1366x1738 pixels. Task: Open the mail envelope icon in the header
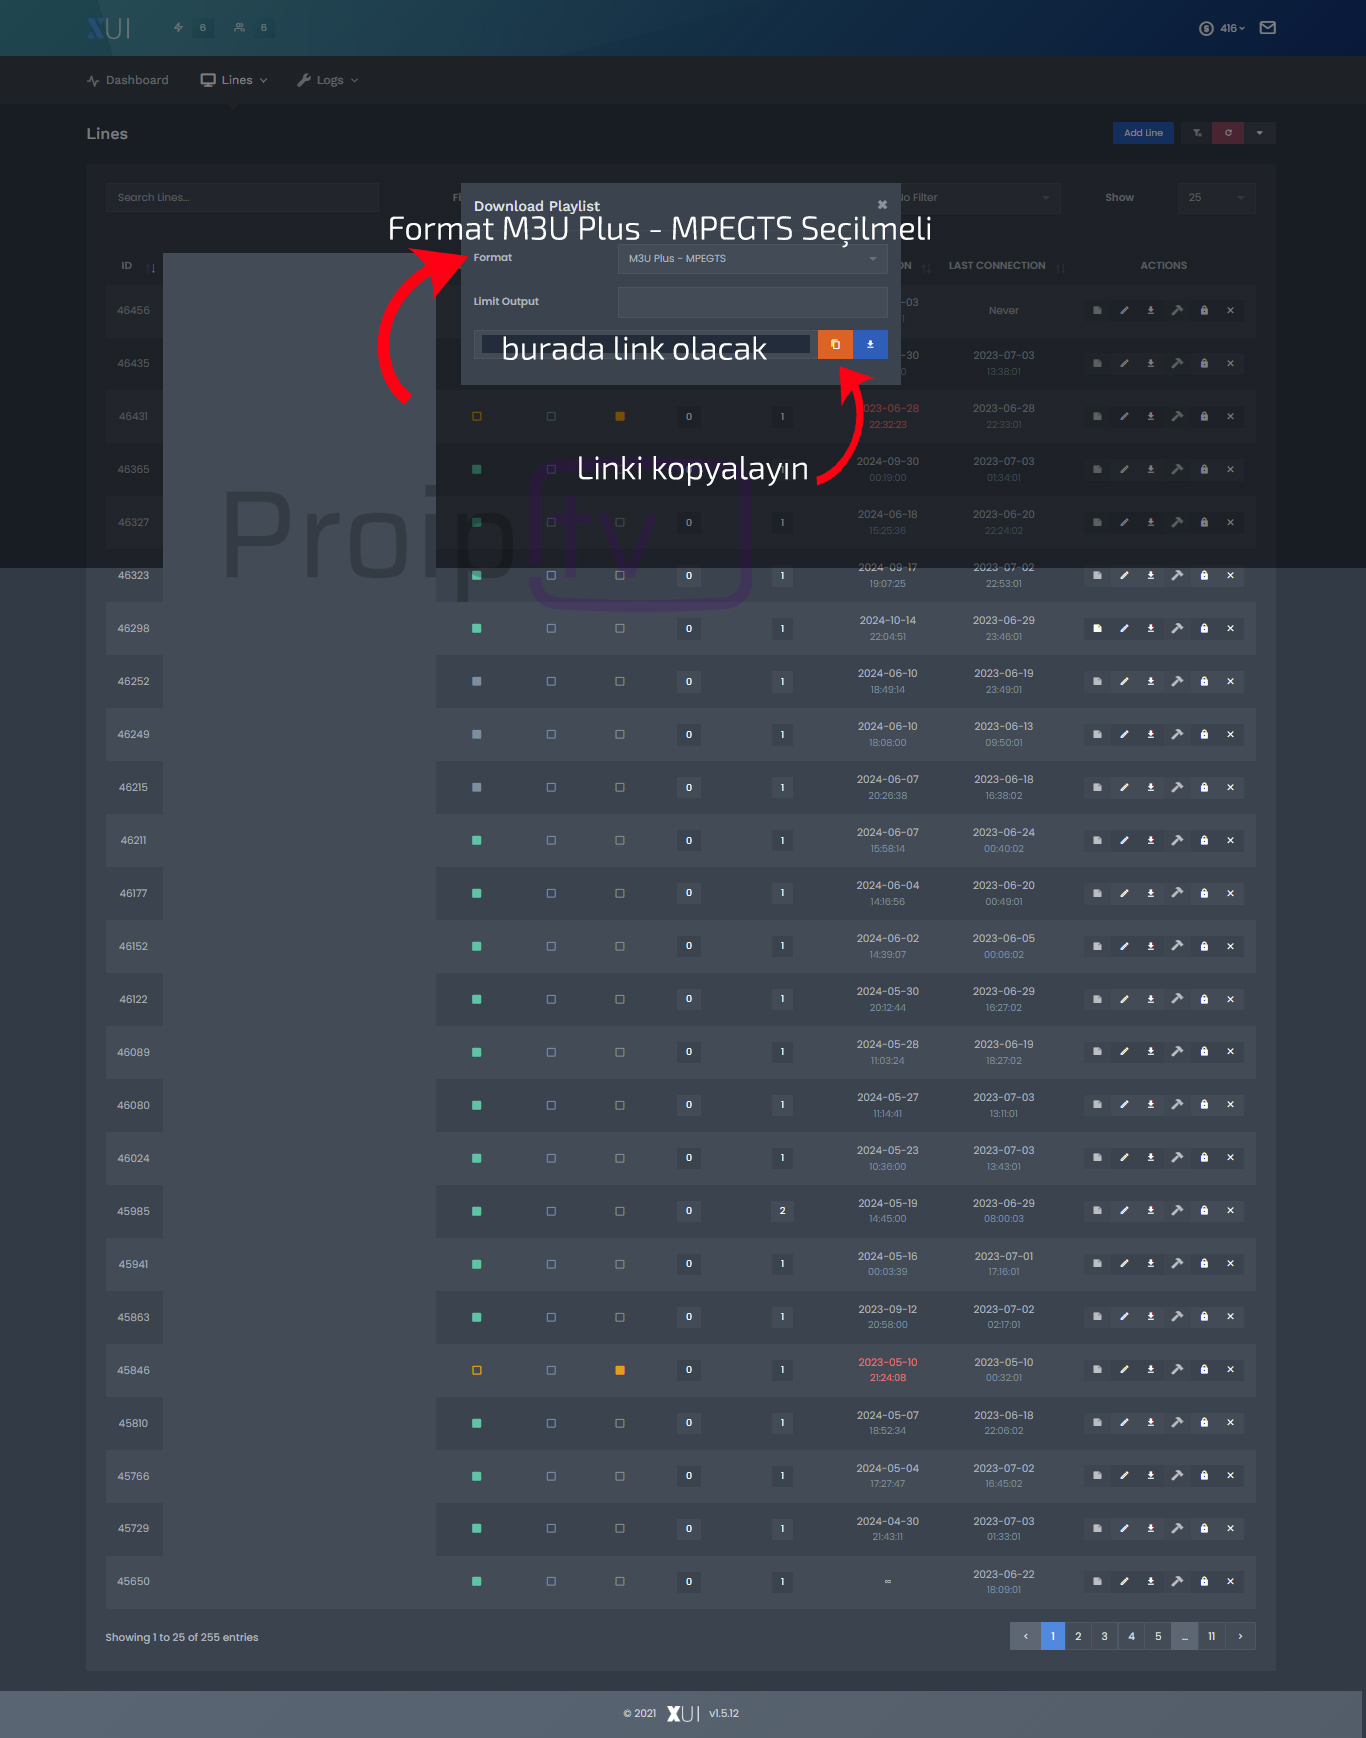pos(1268,28)
